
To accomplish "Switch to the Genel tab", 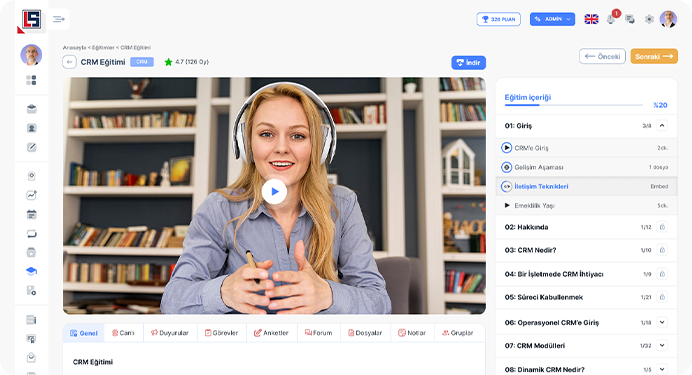I will coord(84,333).
